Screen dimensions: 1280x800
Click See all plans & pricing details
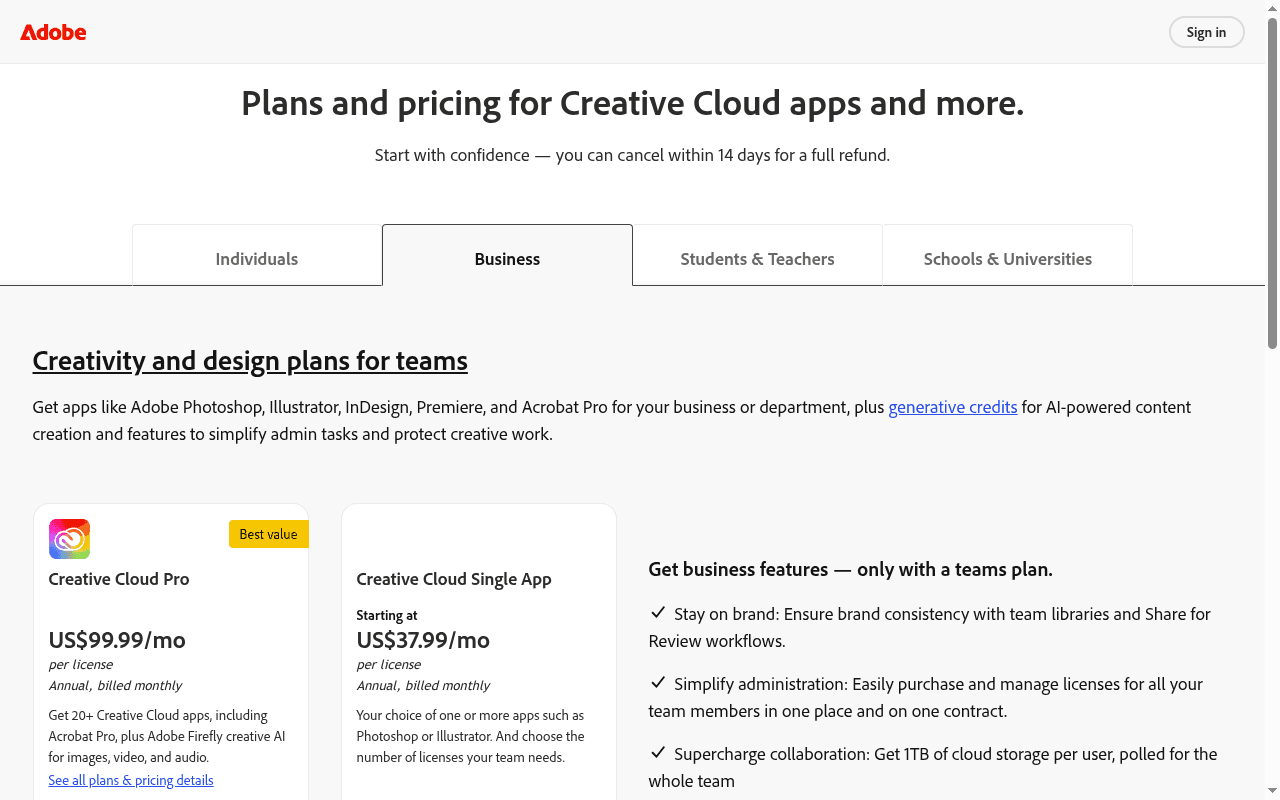(x=131, y=780)
